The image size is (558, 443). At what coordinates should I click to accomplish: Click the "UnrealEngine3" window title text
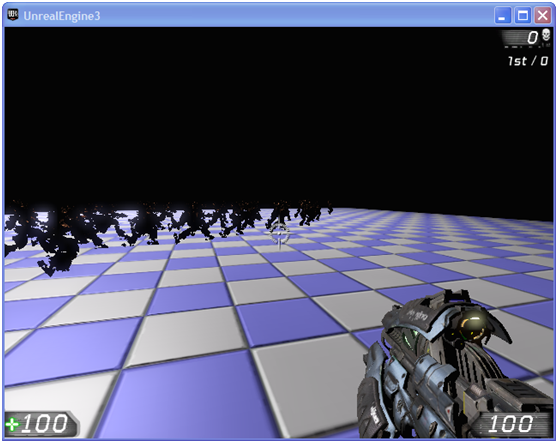coord(62,16)
